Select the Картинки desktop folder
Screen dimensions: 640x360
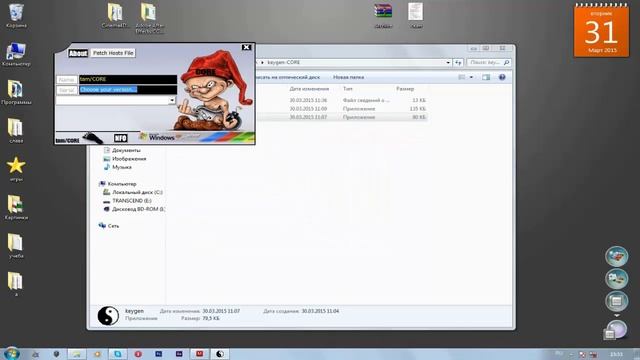(x=16, y=207)
